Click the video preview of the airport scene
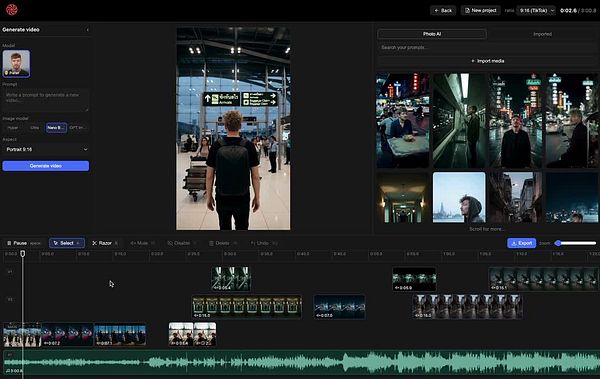600x379 pixels. pos(233,129)
